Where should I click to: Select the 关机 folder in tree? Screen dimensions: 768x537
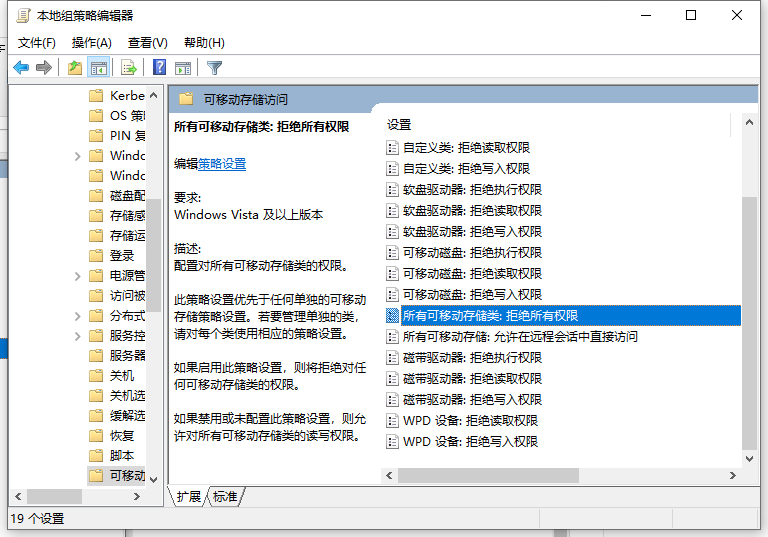click(x=121, y=376)
